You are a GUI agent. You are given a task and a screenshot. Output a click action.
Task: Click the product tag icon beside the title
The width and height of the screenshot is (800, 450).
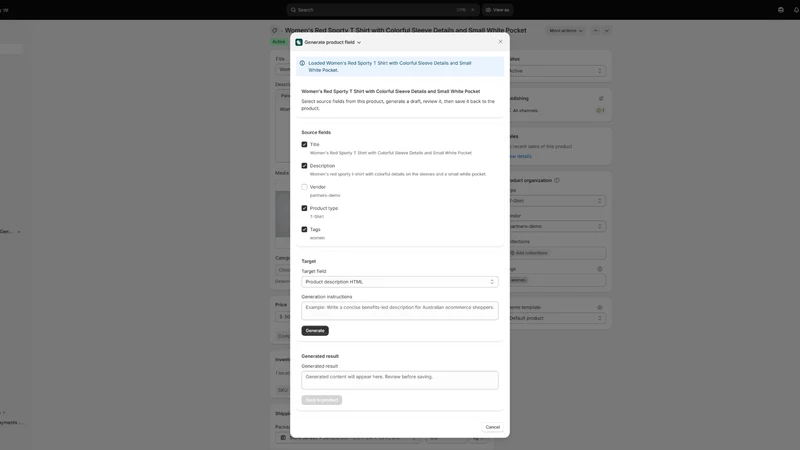tap(274, 31)
